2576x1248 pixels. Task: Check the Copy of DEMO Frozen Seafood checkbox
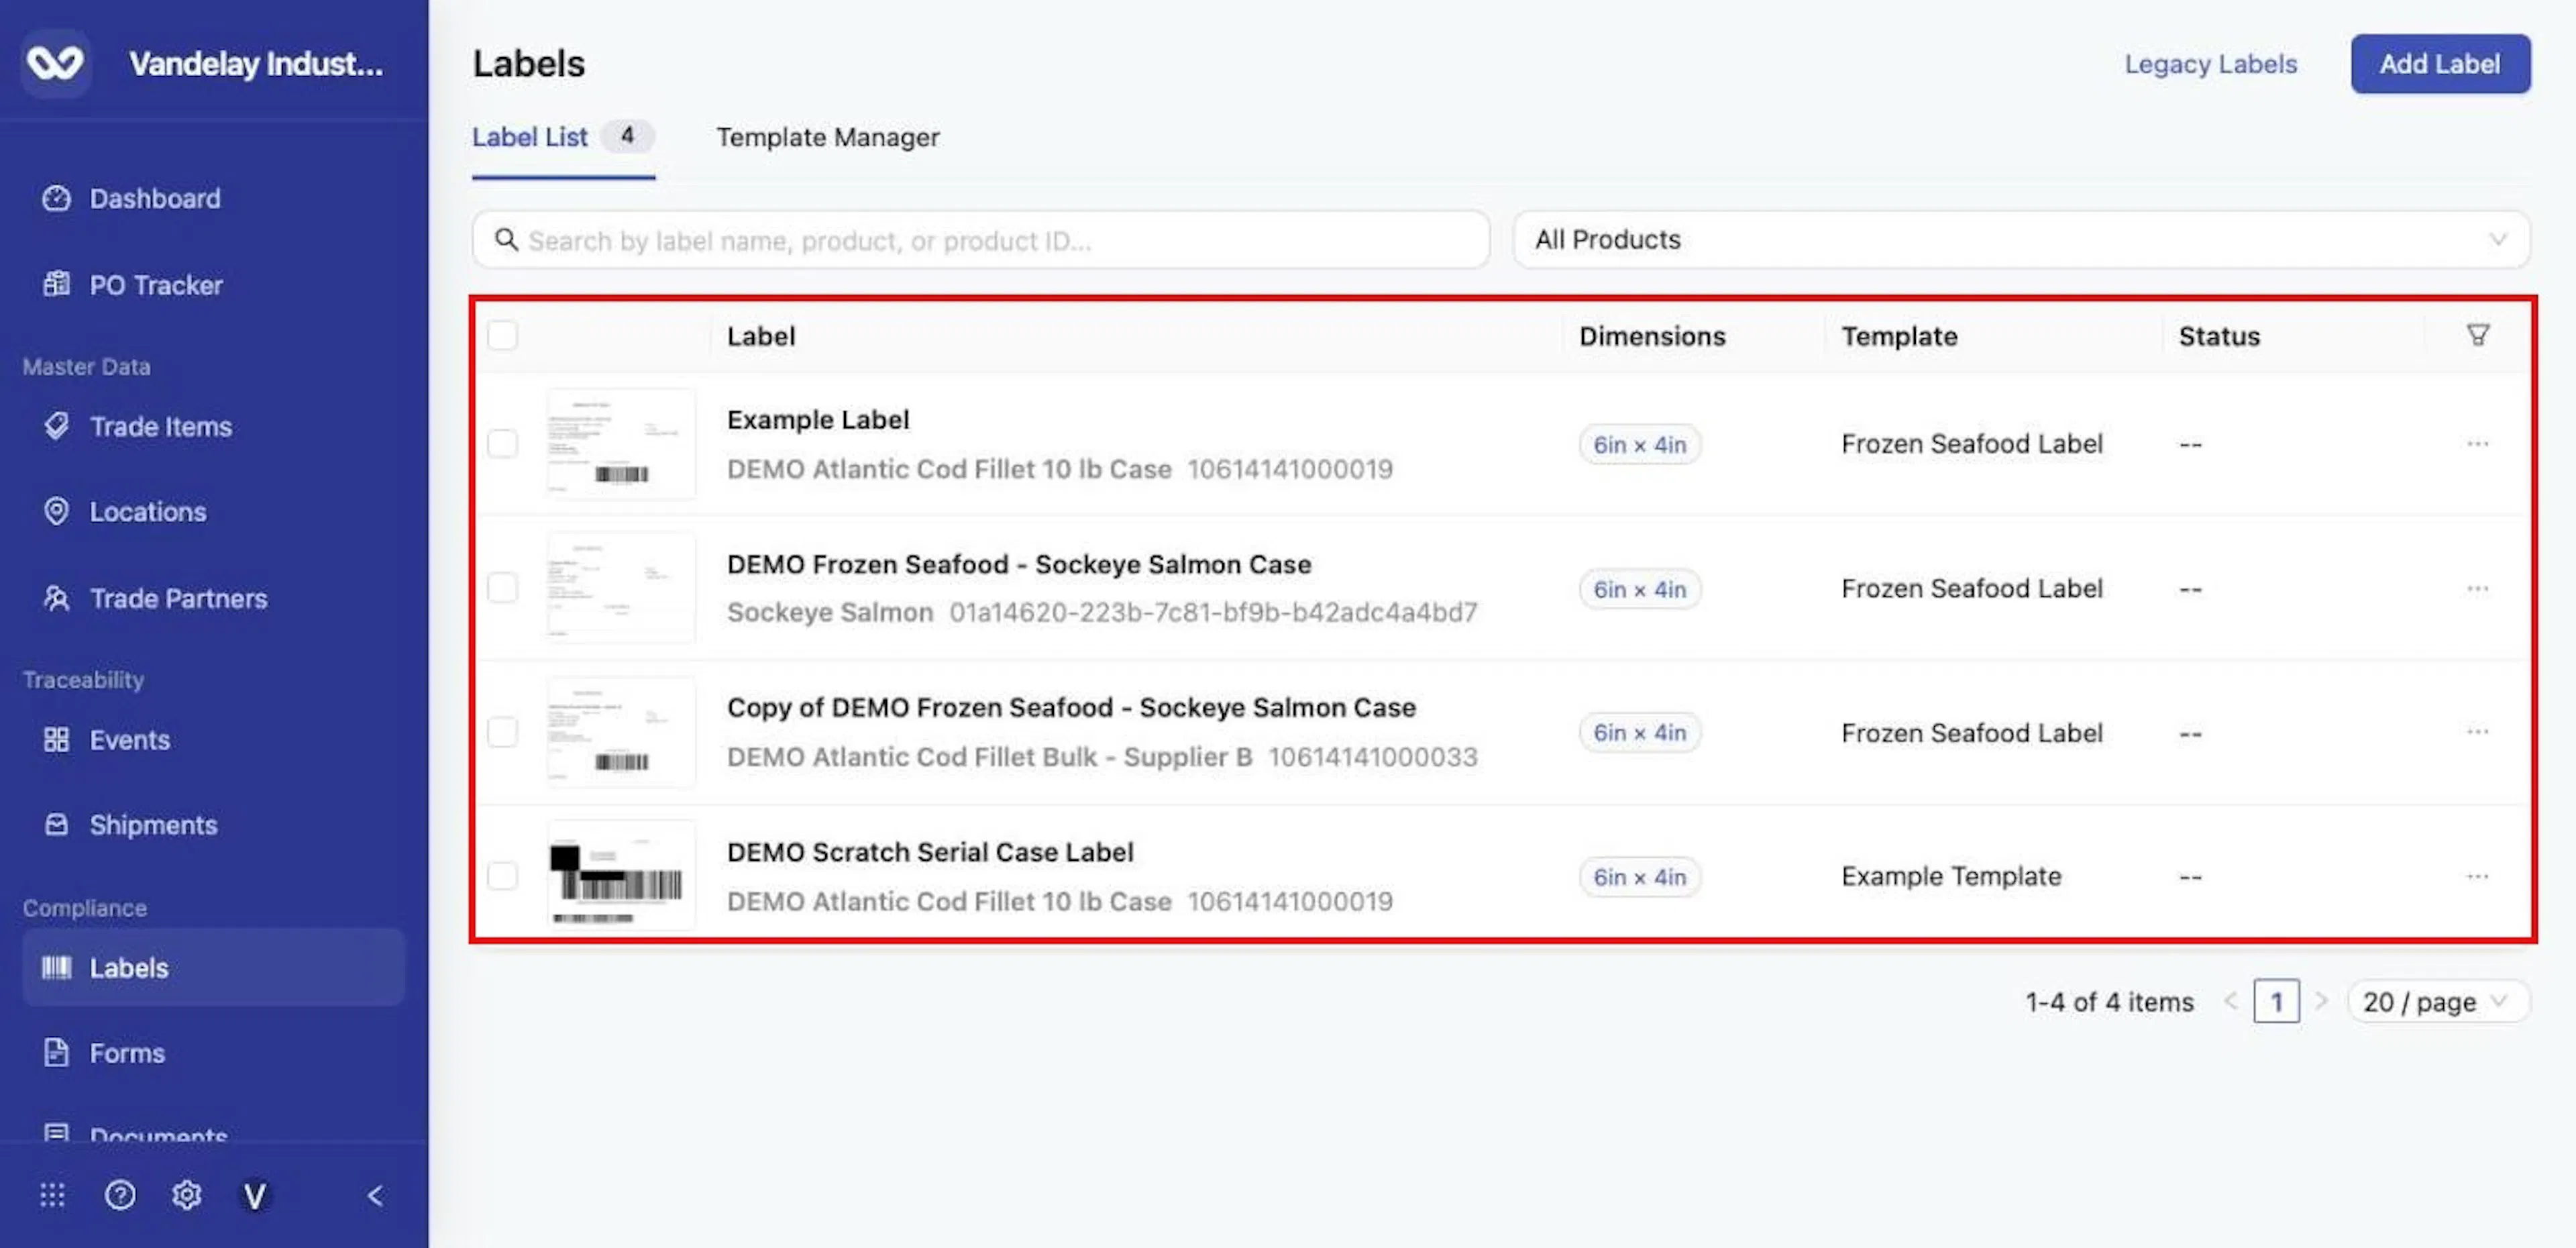tap(502, 732)
